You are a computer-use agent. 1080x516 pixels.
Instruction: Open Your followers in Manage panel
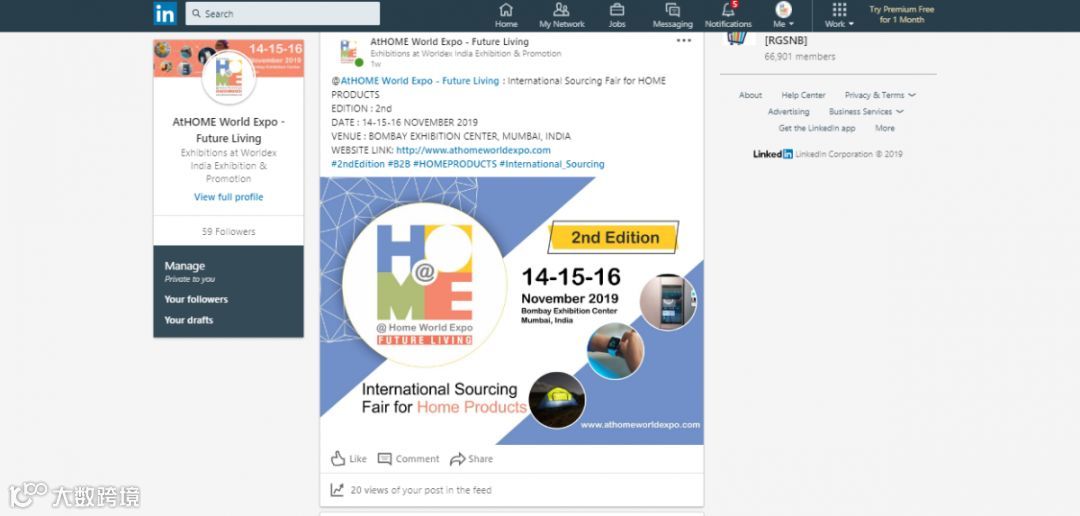196,299
